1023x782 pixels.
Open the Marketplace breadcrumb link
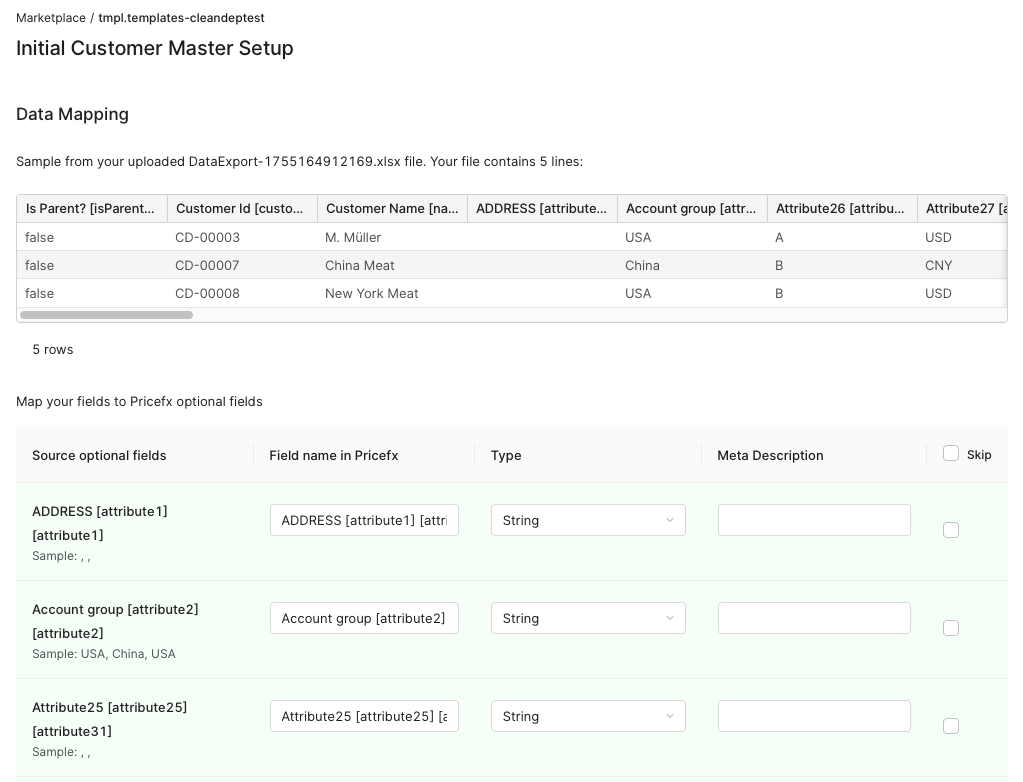(x=50, y=18)
